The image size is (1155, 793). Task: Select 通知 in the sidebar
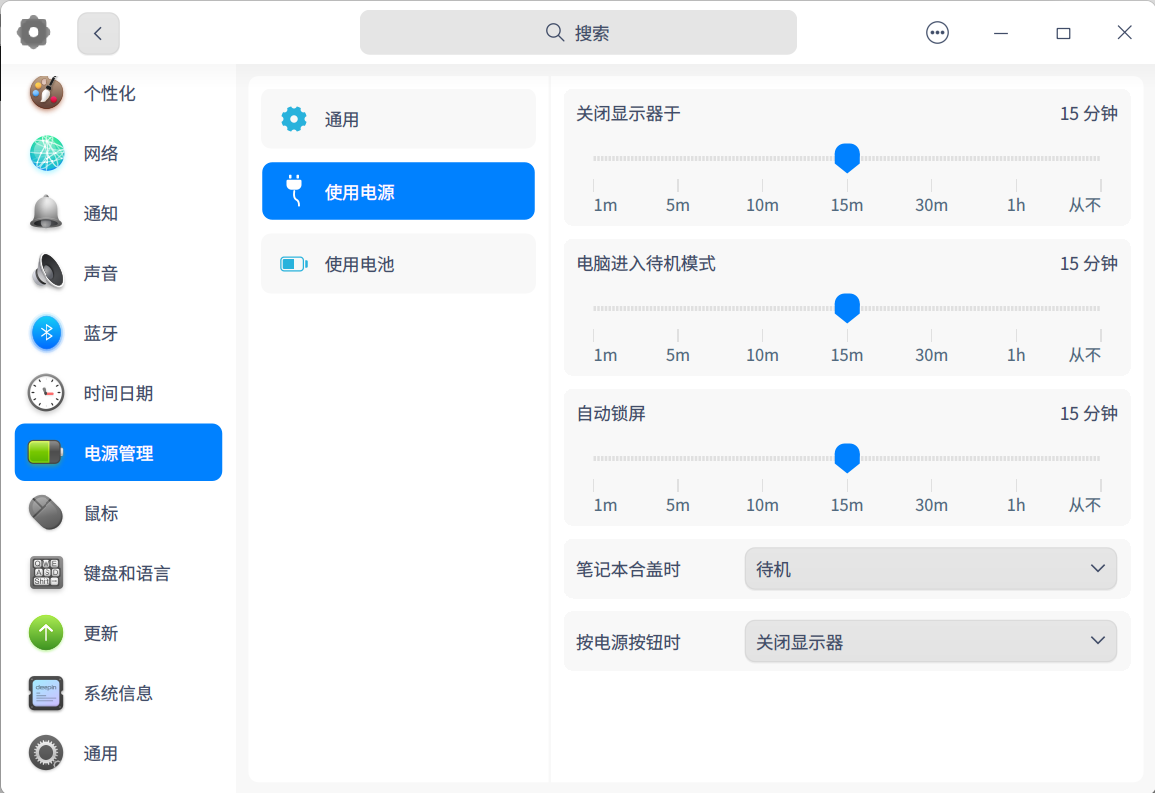pos(119,213)
